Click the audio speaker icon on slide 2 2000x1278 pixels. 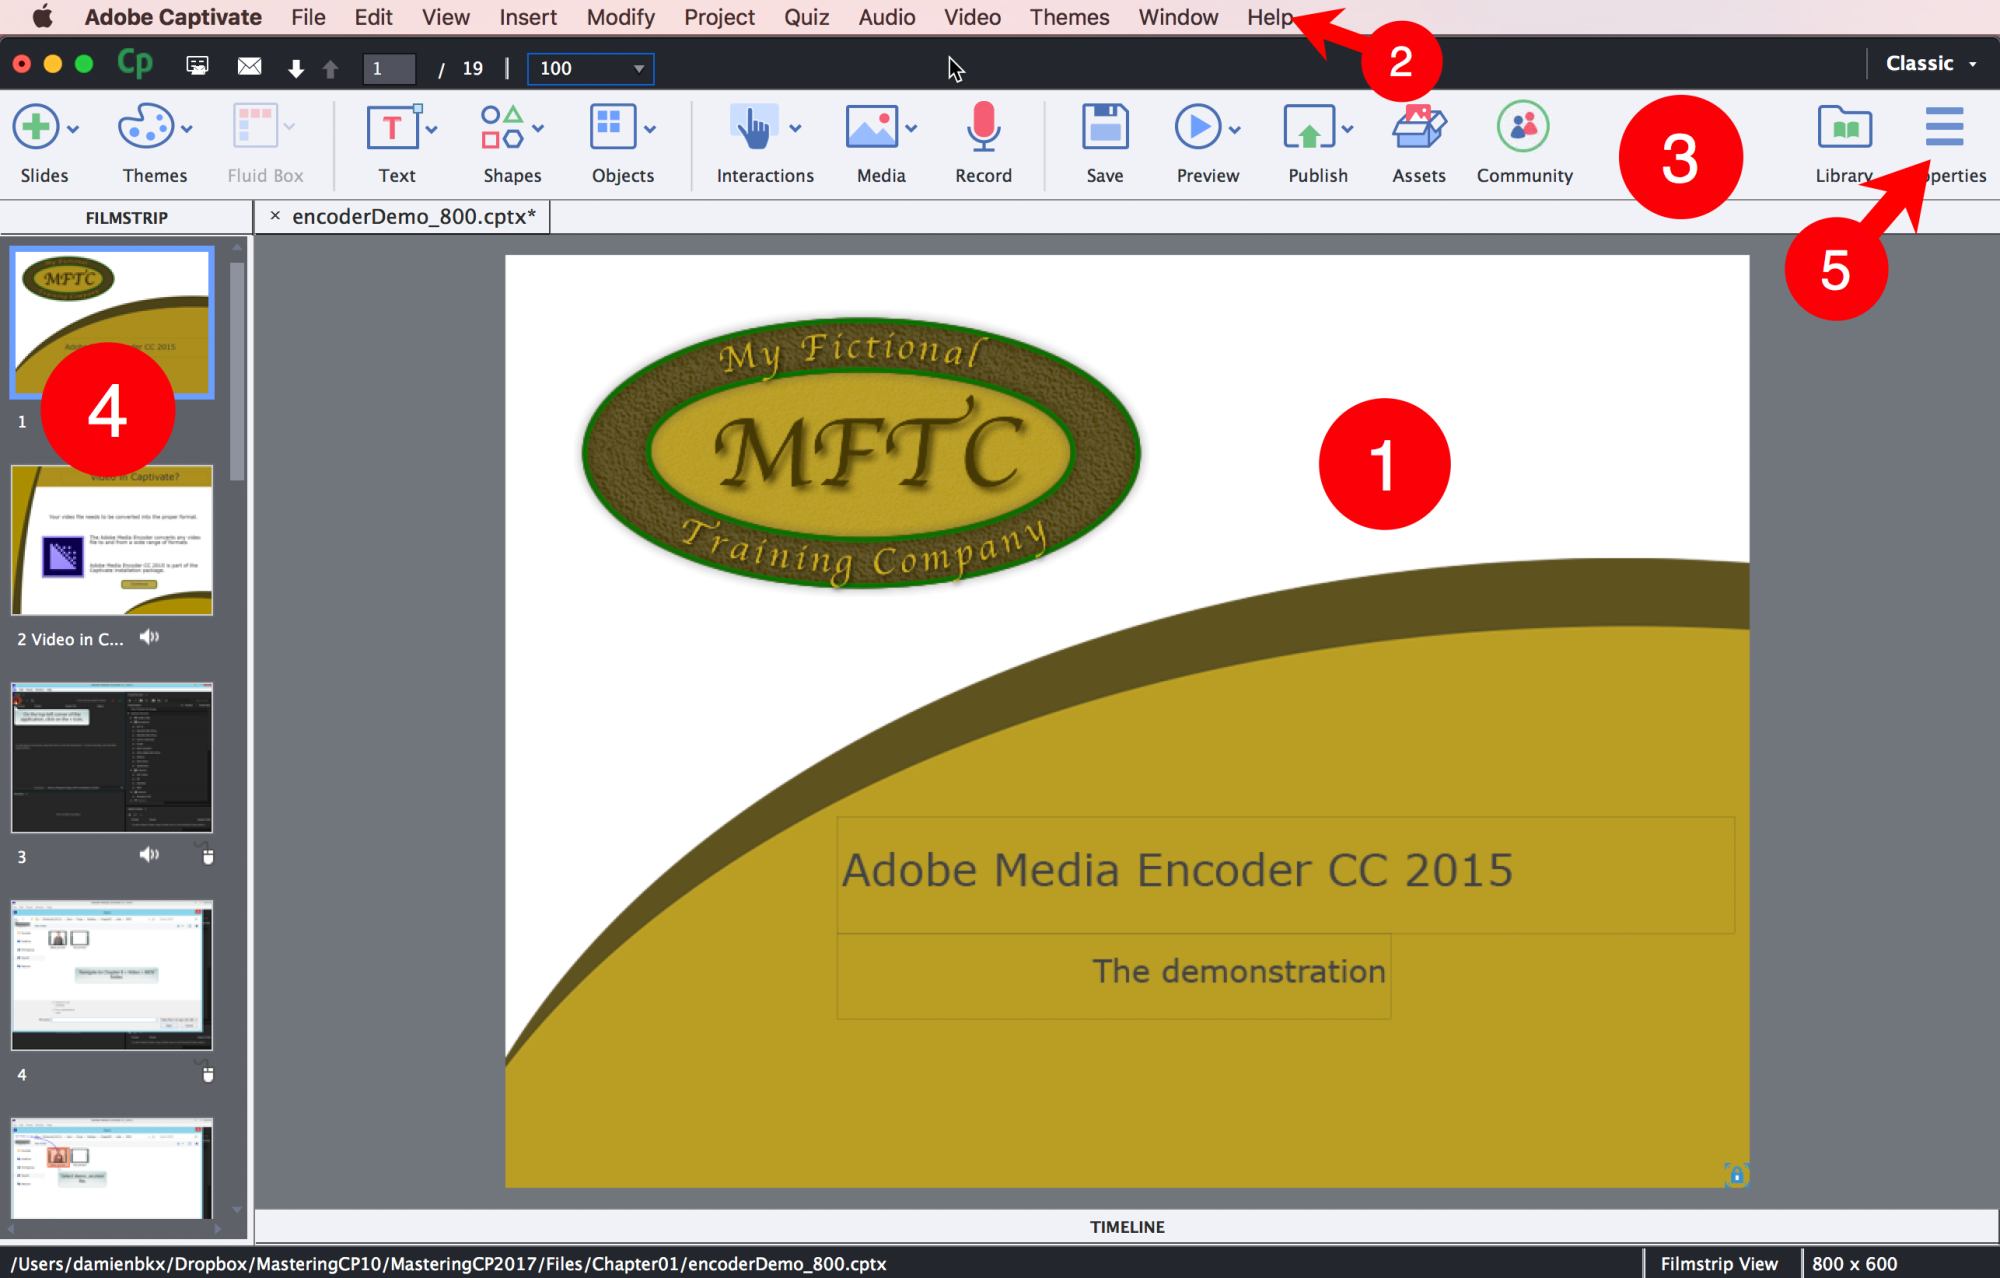(x=149, y=637)
